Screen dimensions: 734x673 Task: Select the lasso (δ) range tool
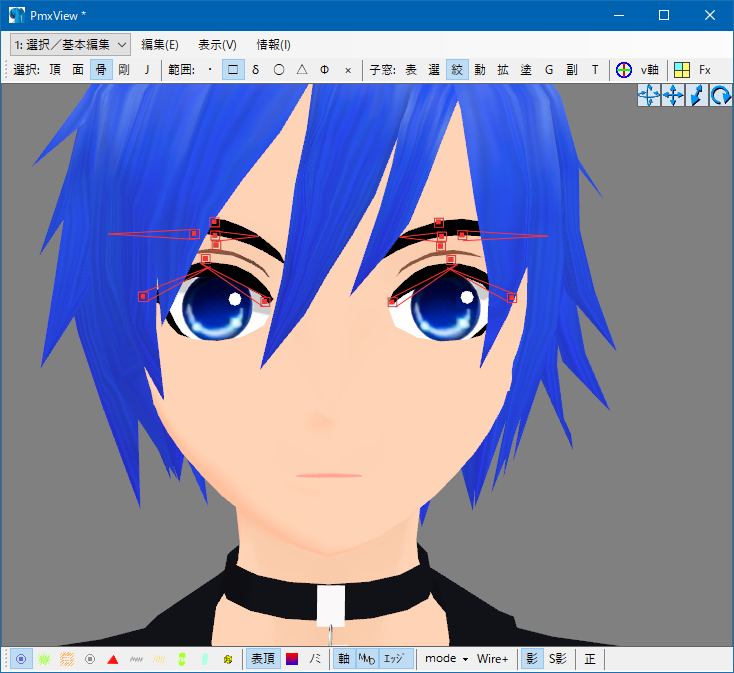256,70
